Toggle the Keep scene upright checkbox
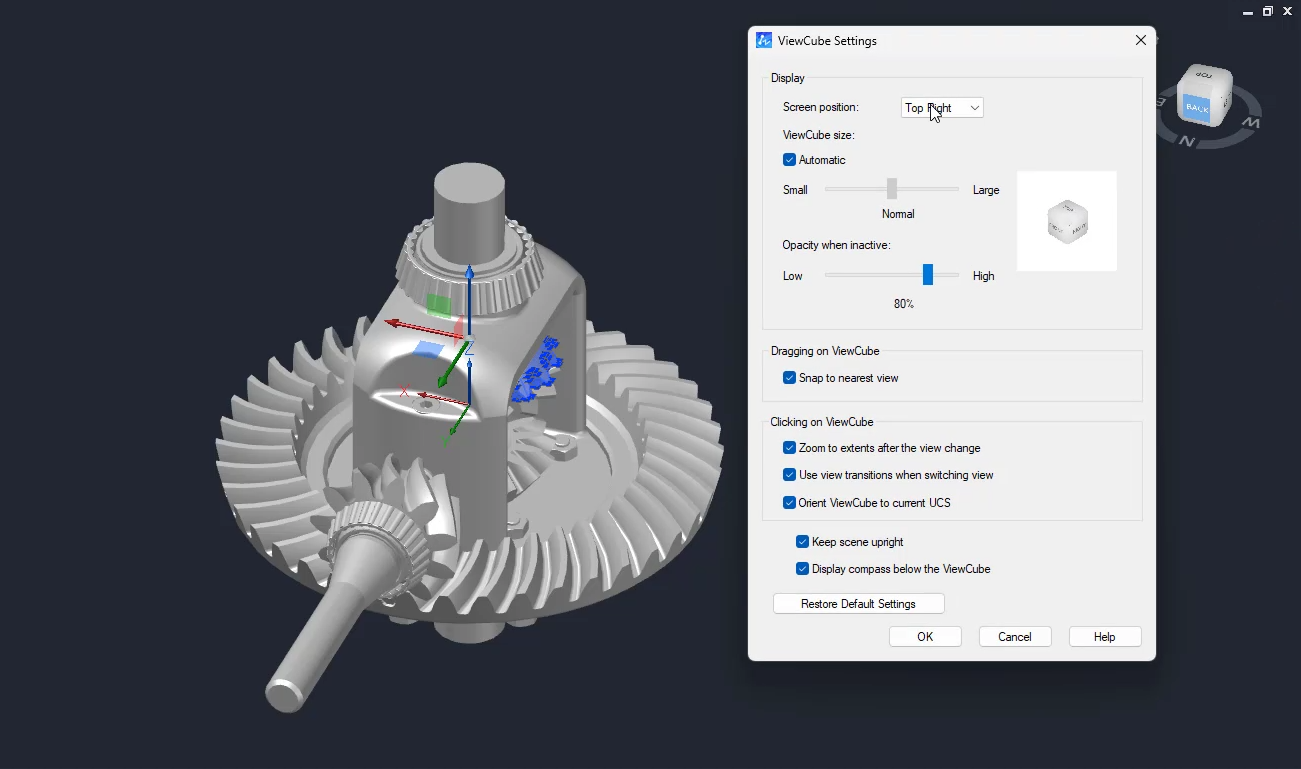1301x769 pixels. click(x=802, y=542)
